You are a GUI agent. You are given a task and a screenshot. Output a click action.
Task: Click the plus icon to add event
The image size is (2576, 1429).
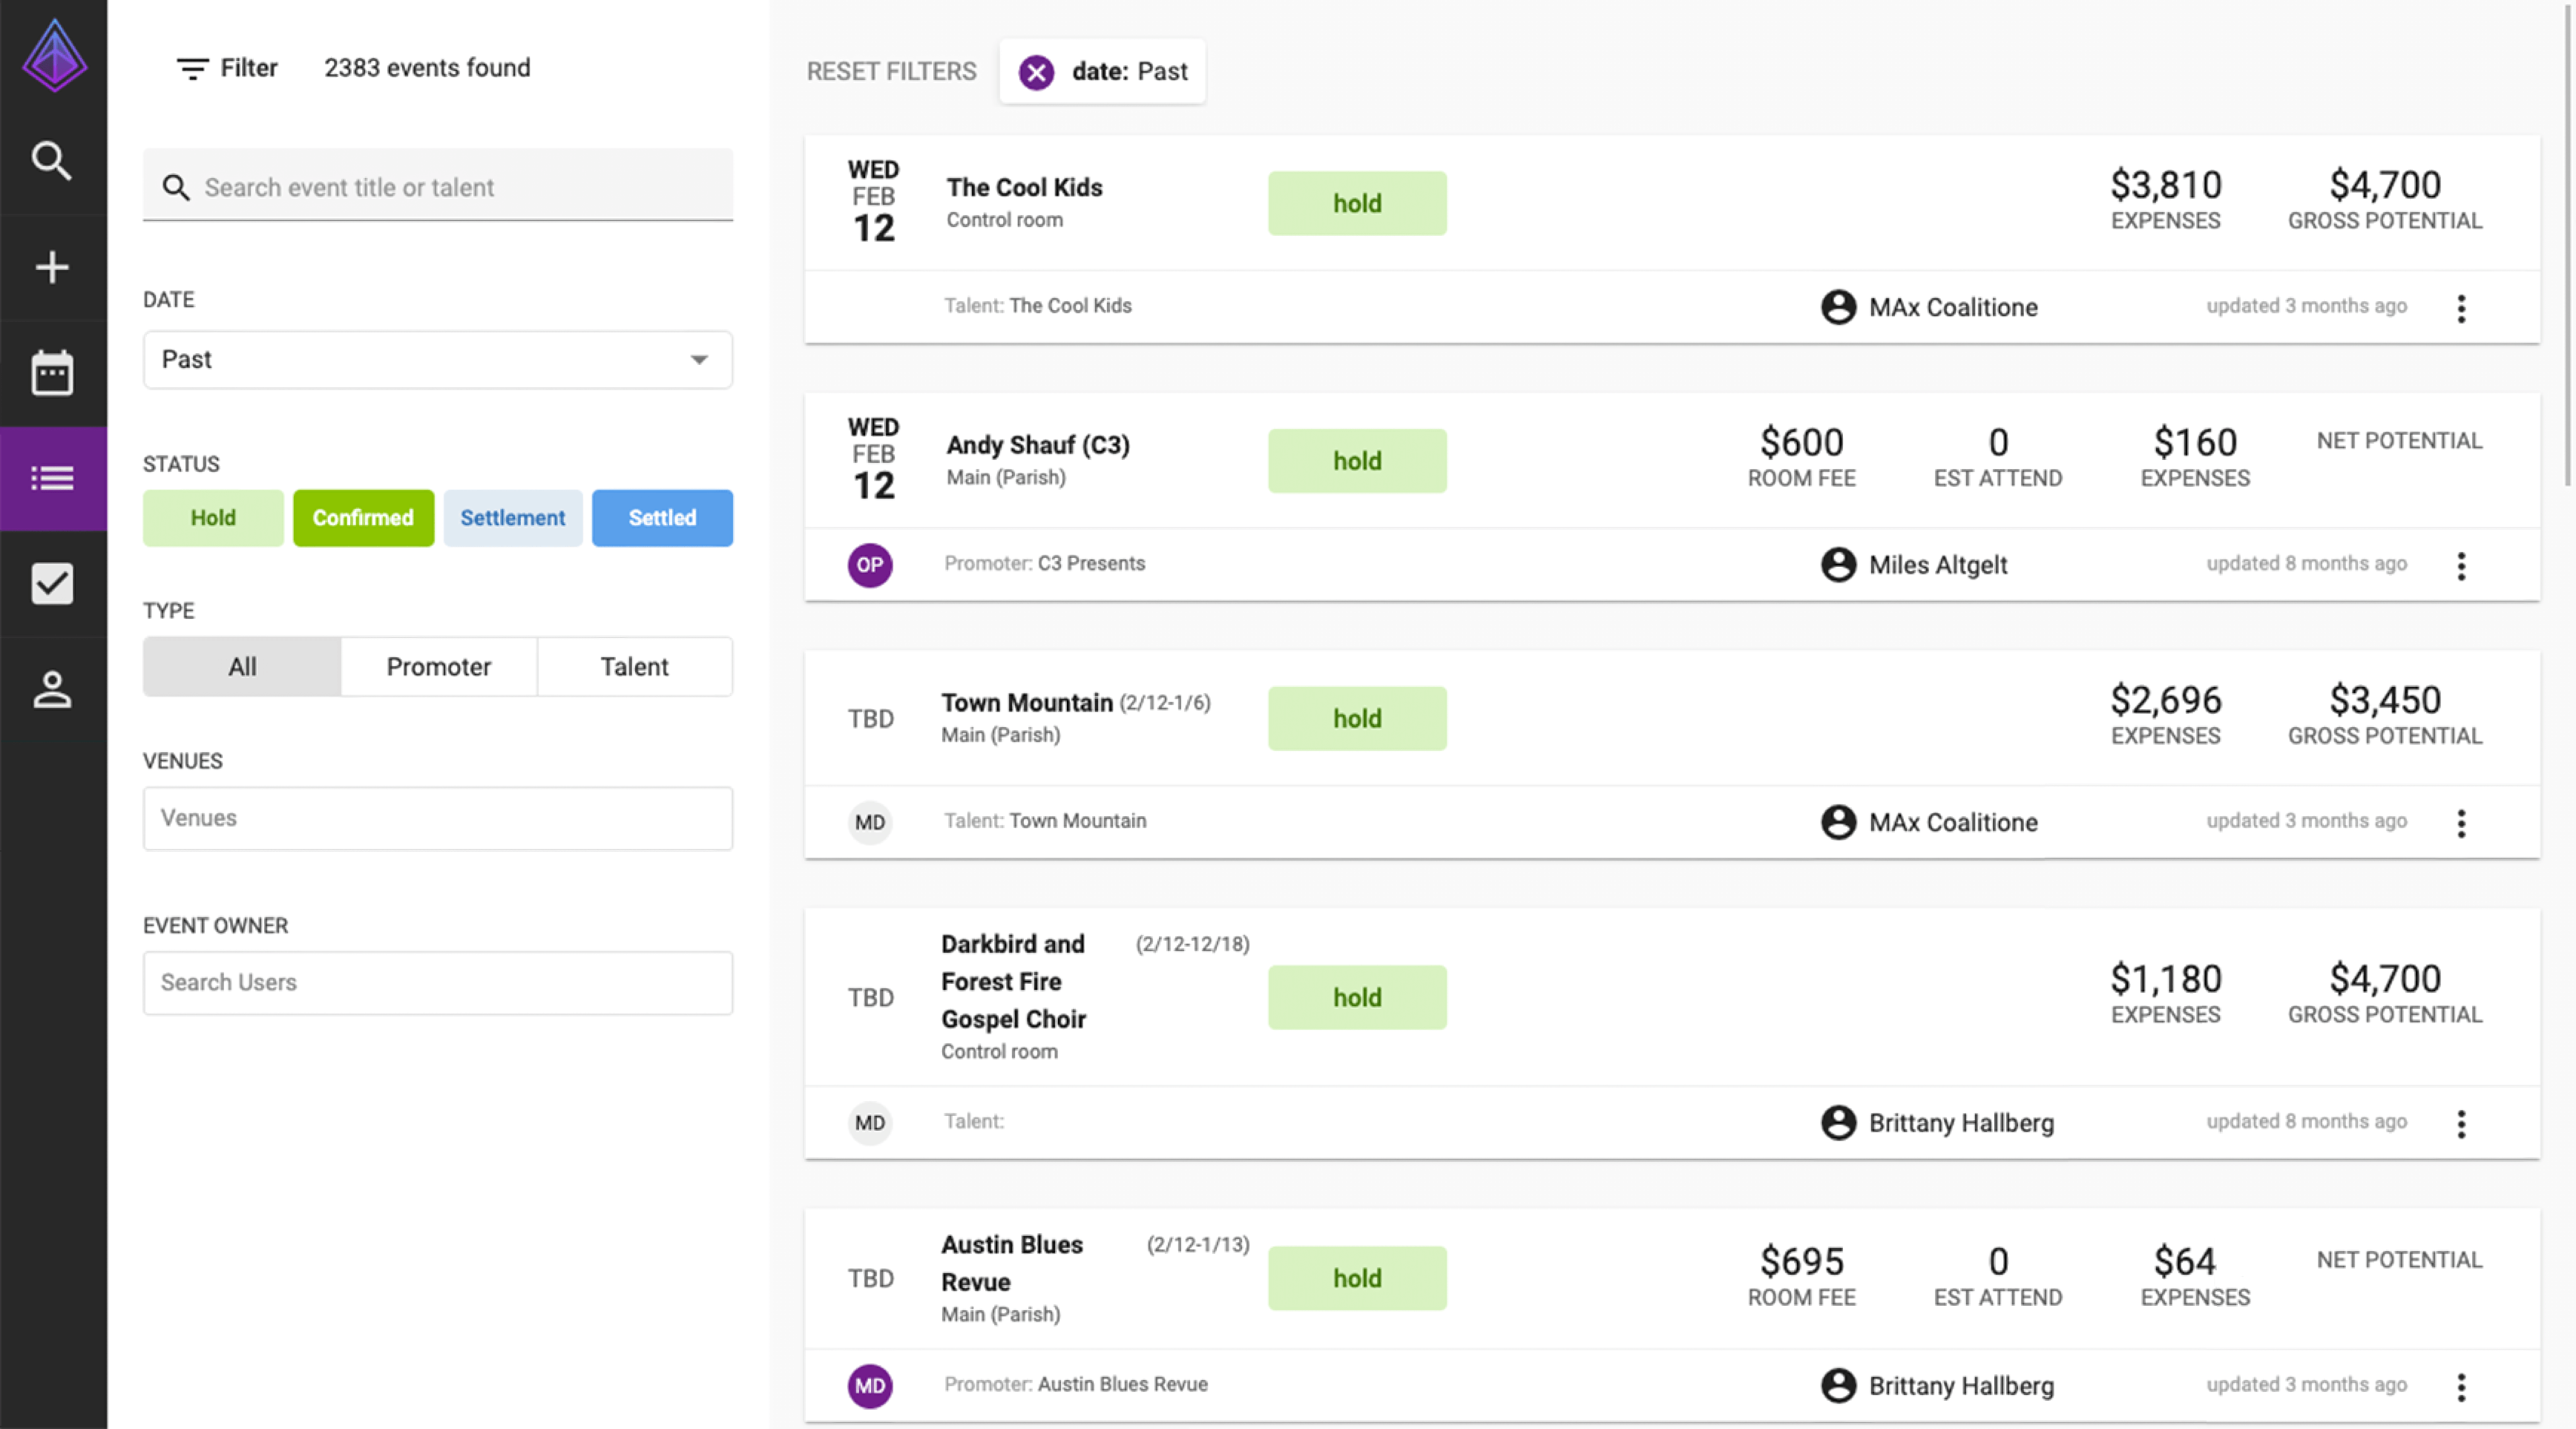52,267
